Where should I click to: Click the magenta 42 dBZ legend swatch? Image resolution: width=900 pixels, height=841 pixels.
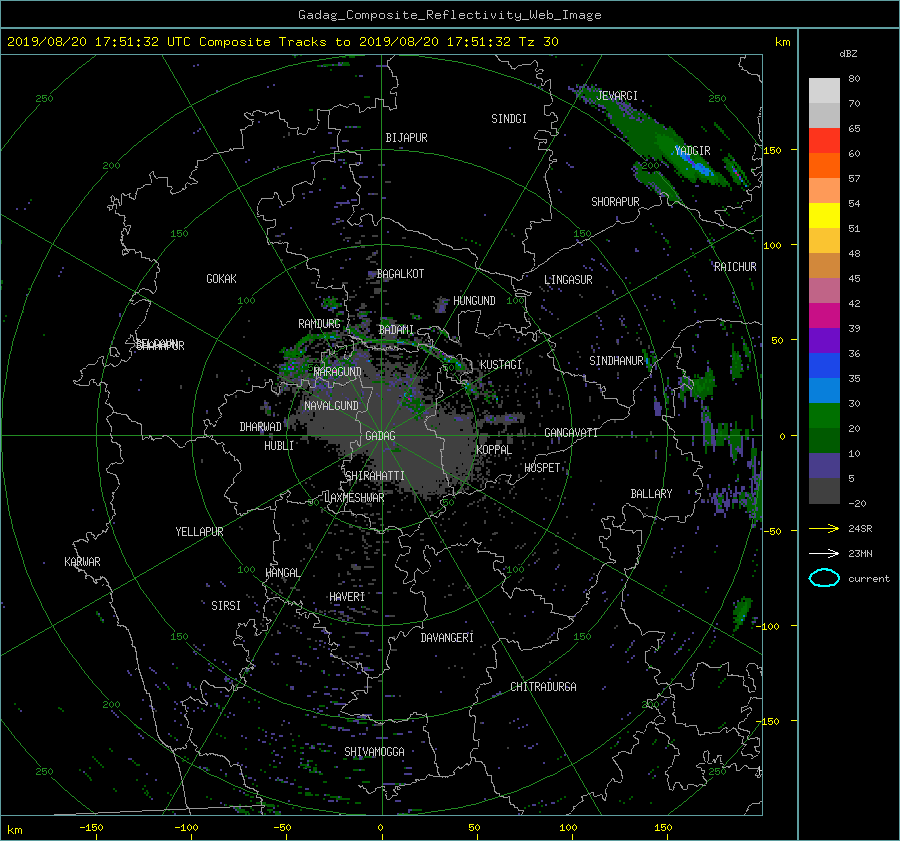point(824,315)
